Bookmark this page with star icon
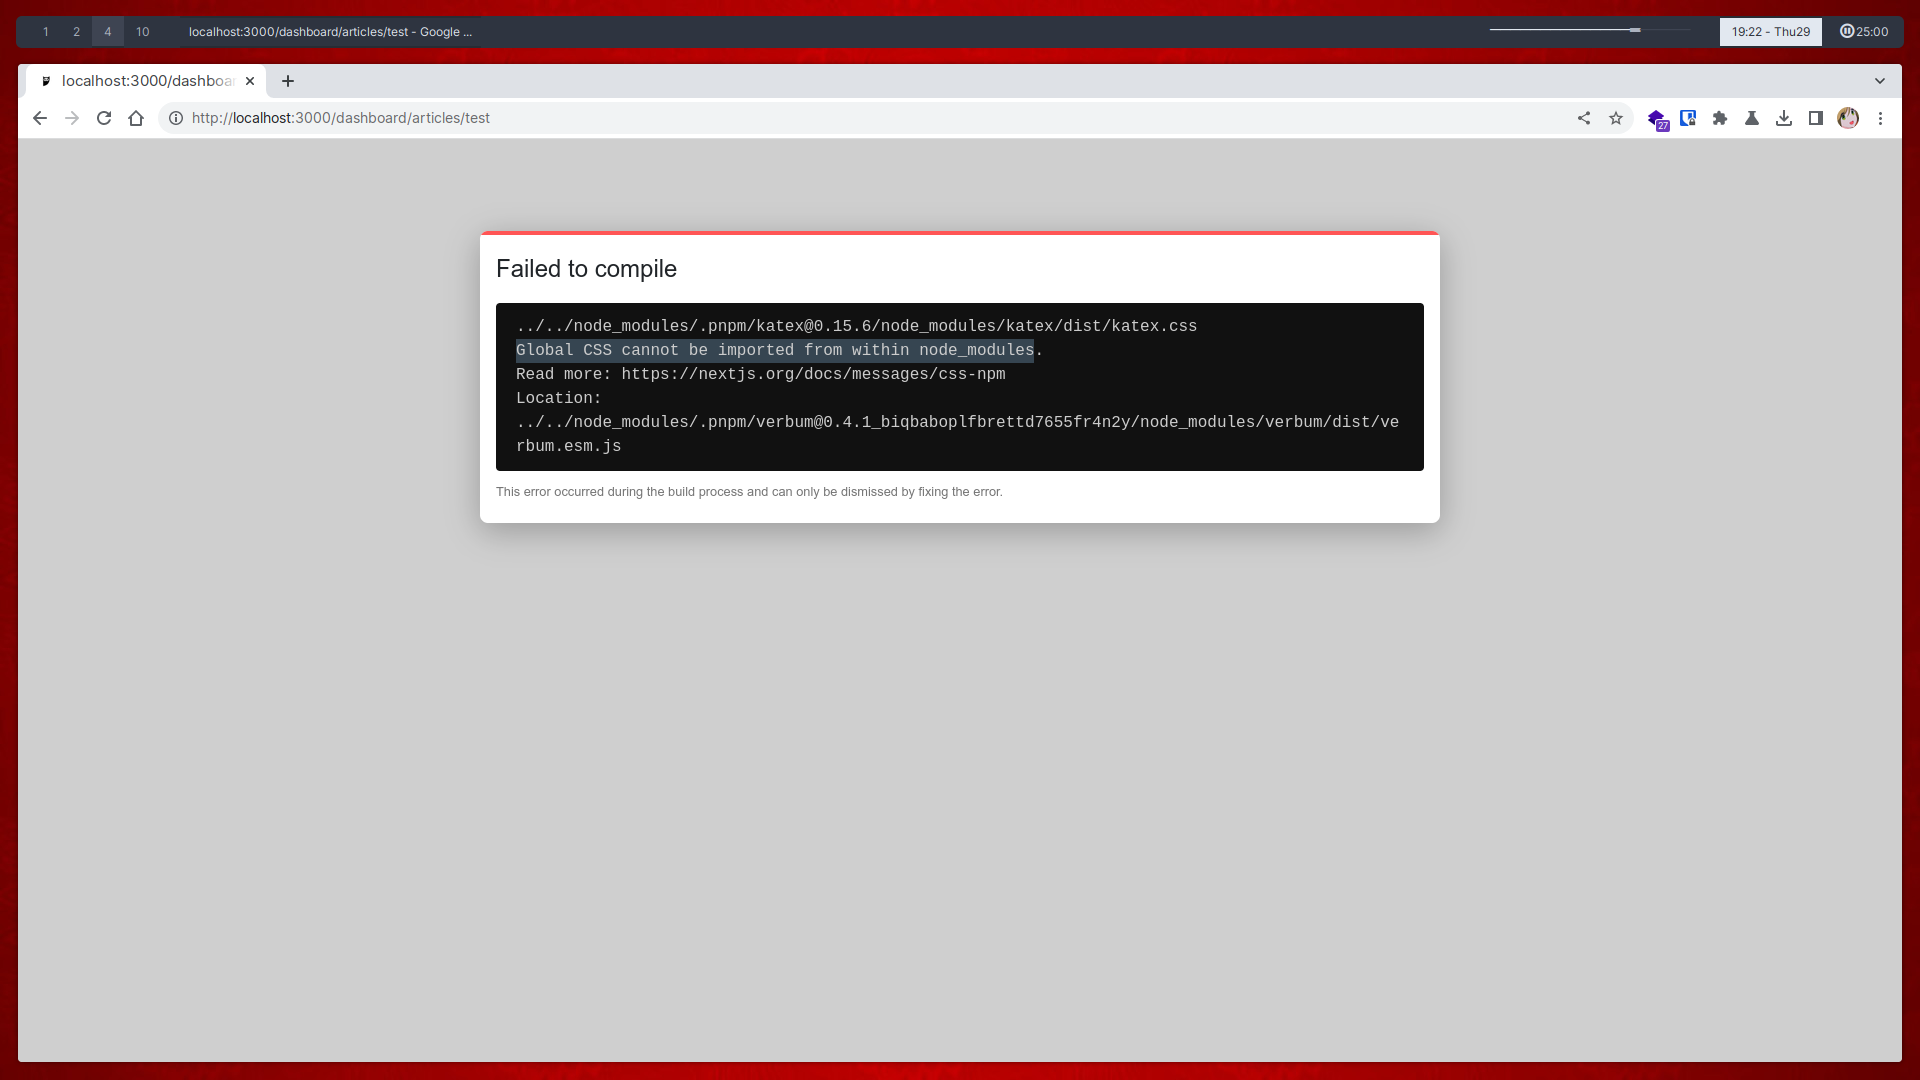The height and width of the screenshot is (1080, 1920). [x=1616, y=118]
